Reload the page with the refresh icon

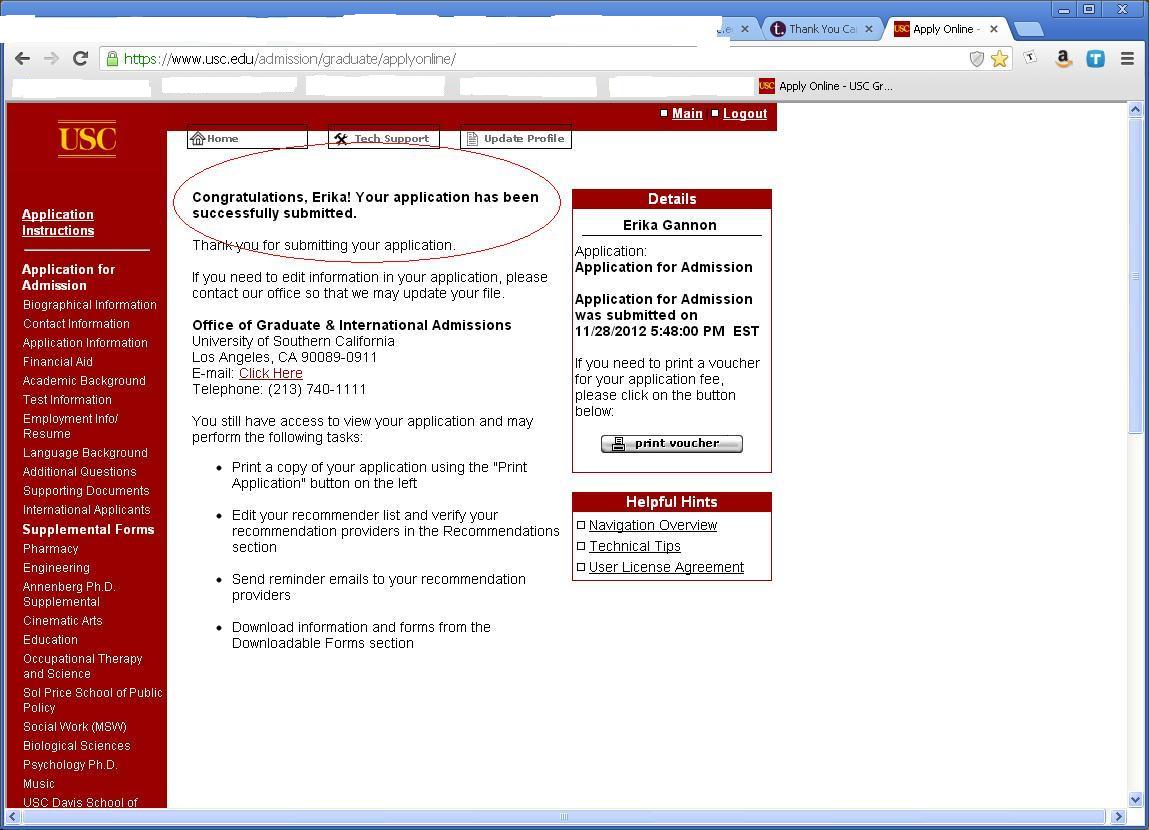pos(80,59)
